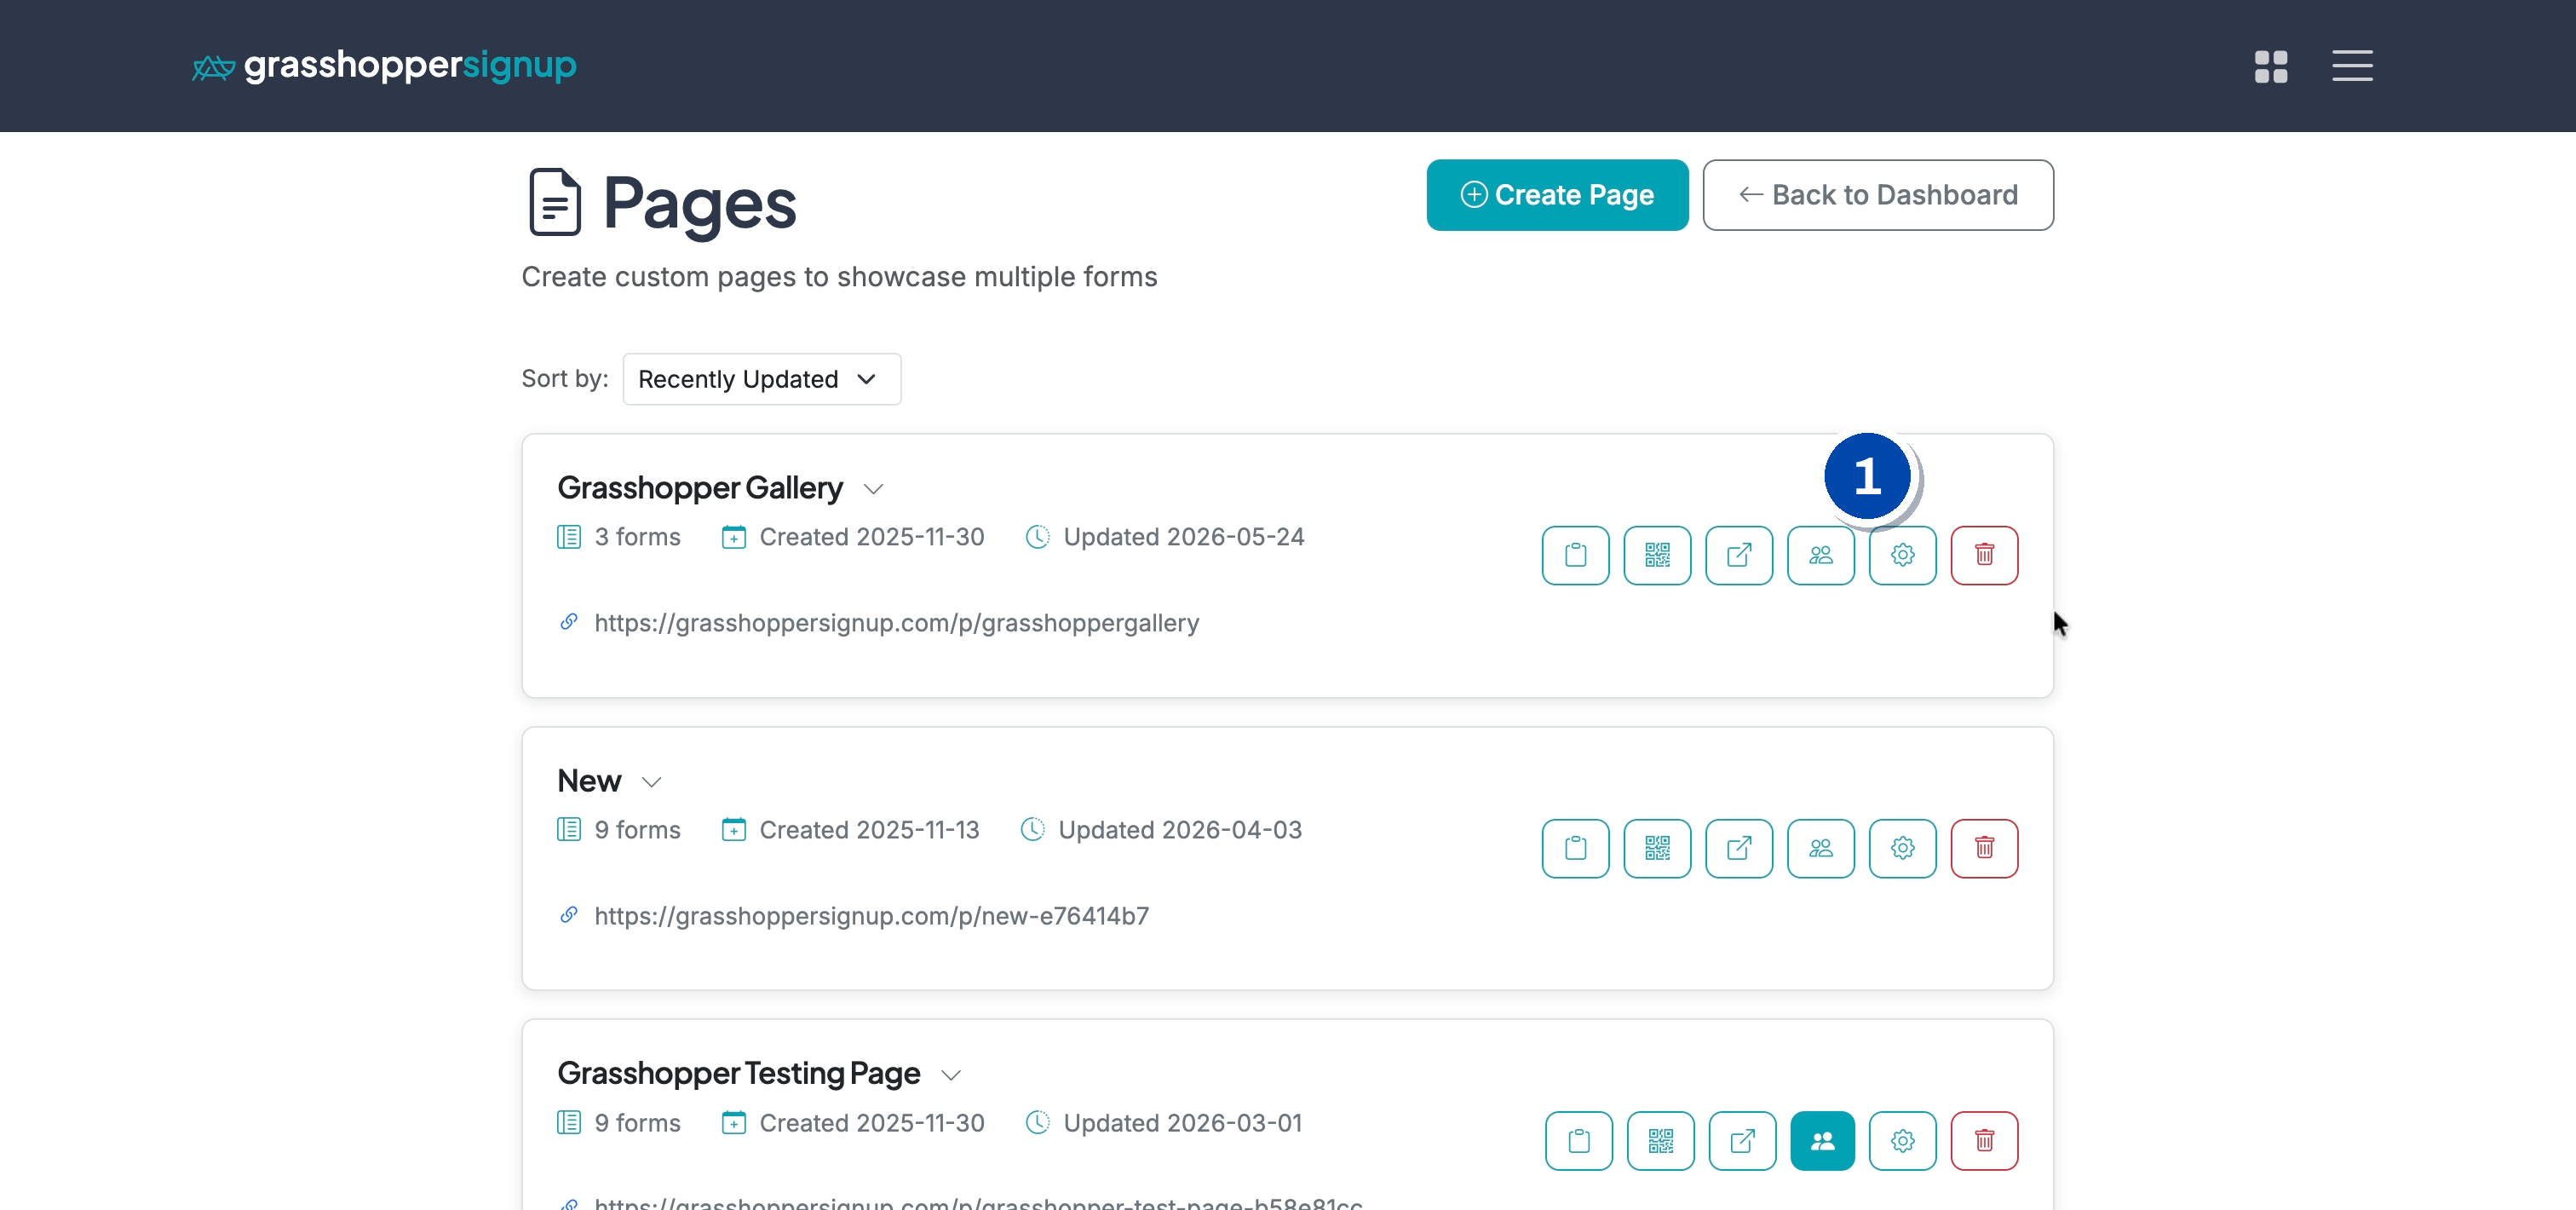Delete the Grasshopper Gallery page
Image resolution: width=2576 pixels, height=1210 pixels.
coord(1984,555)
